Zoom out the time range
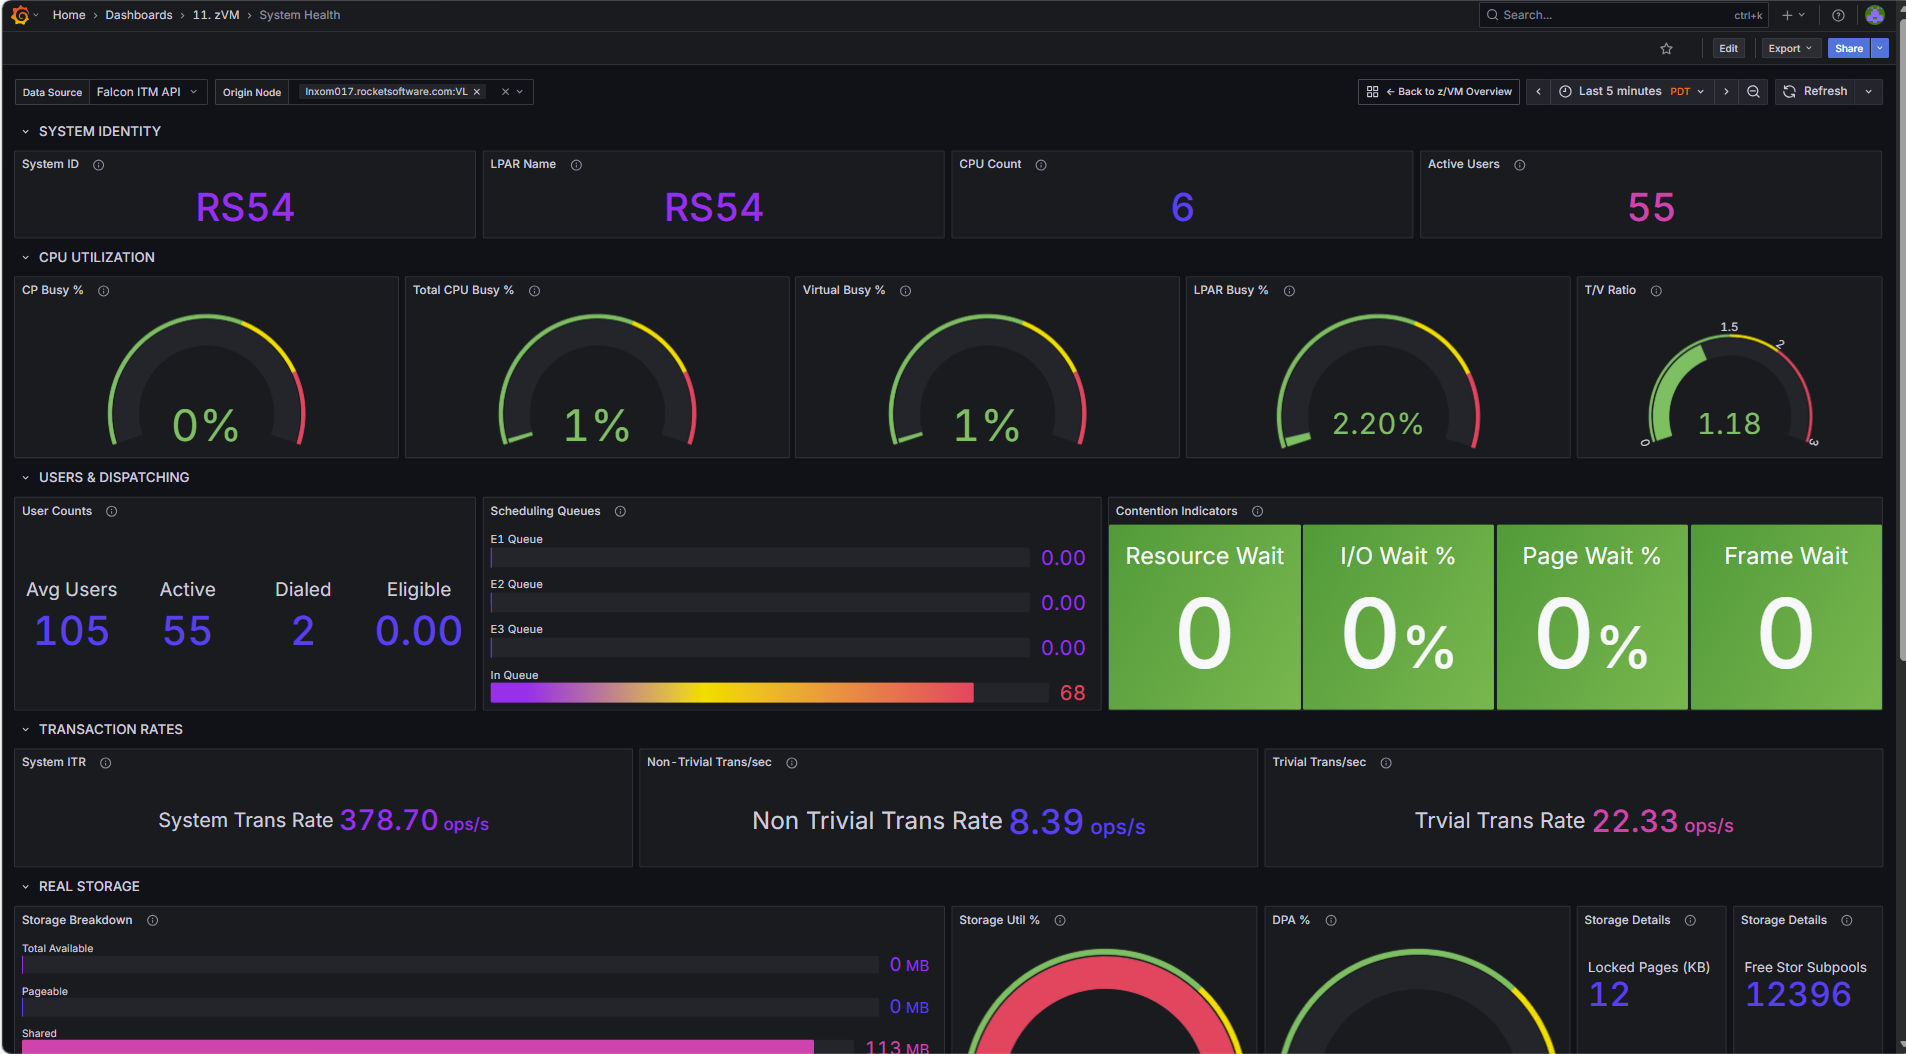Viewport: 1906px width, 1054px height. (x=1753, y=91)
